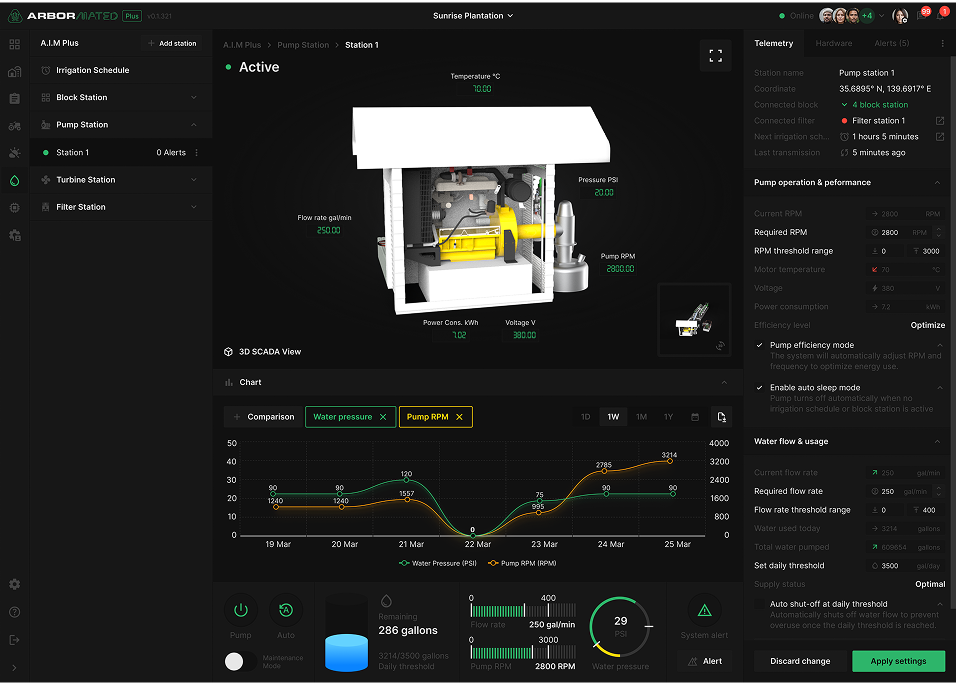Screen dimensions: 956x685
Task: Remove the Pump RPM comparison tag
Action: (x=460, y=417)
